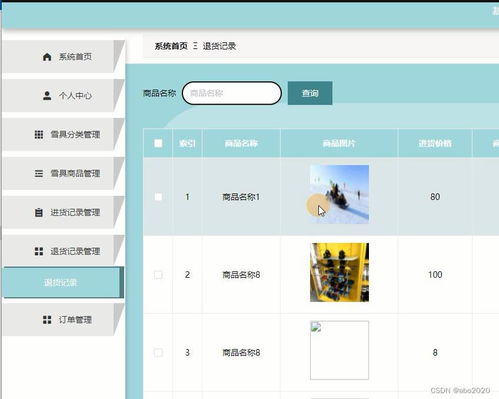Click the broken image placeholder in row 3

[339, 350]
